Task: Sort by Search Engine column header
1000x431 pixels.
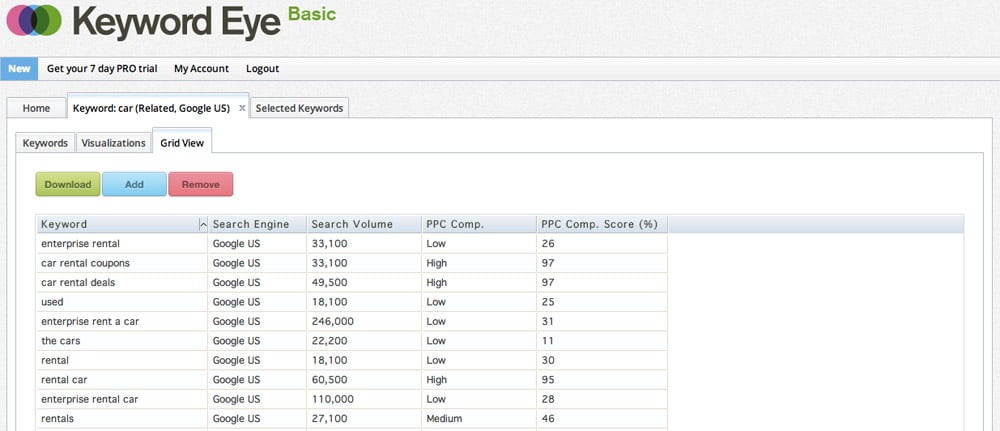Action: click(258, 224)
